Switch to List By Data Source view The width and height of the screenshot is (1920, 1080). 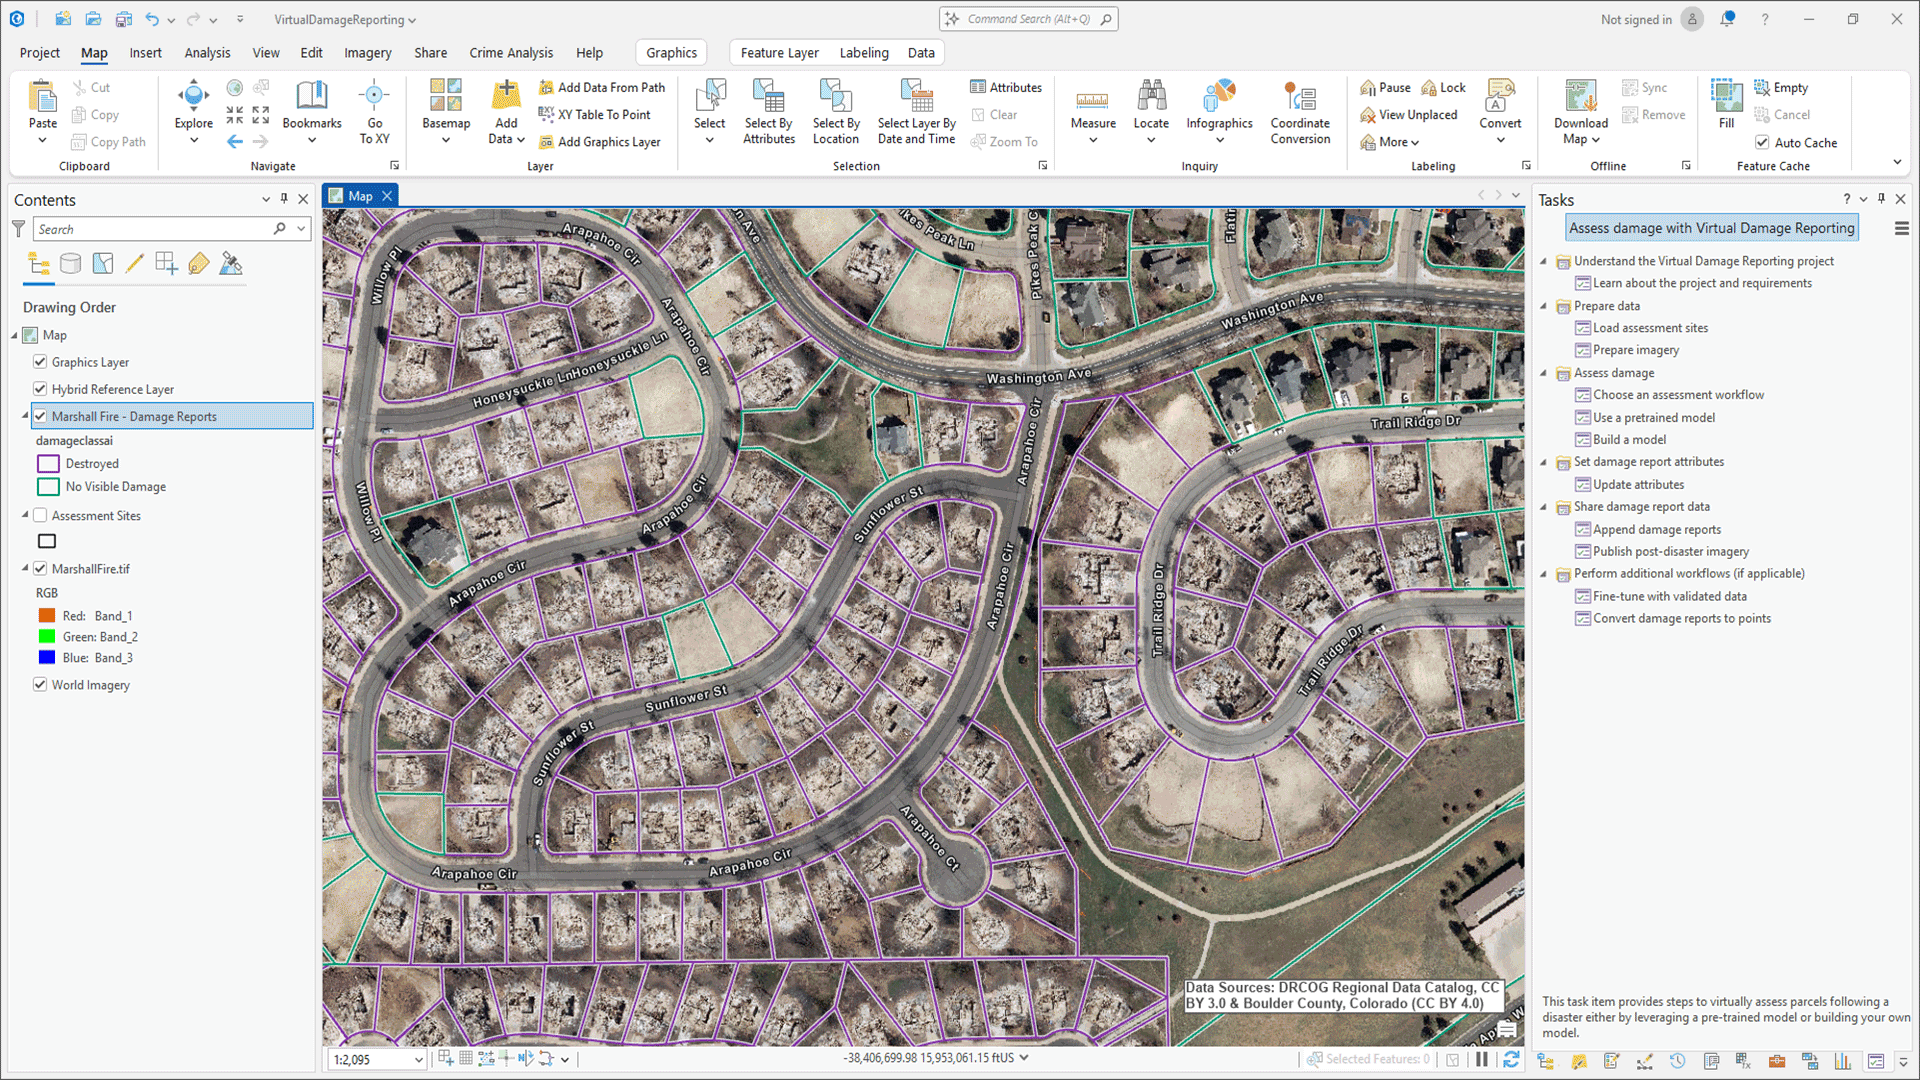click(x=70, y=264)
